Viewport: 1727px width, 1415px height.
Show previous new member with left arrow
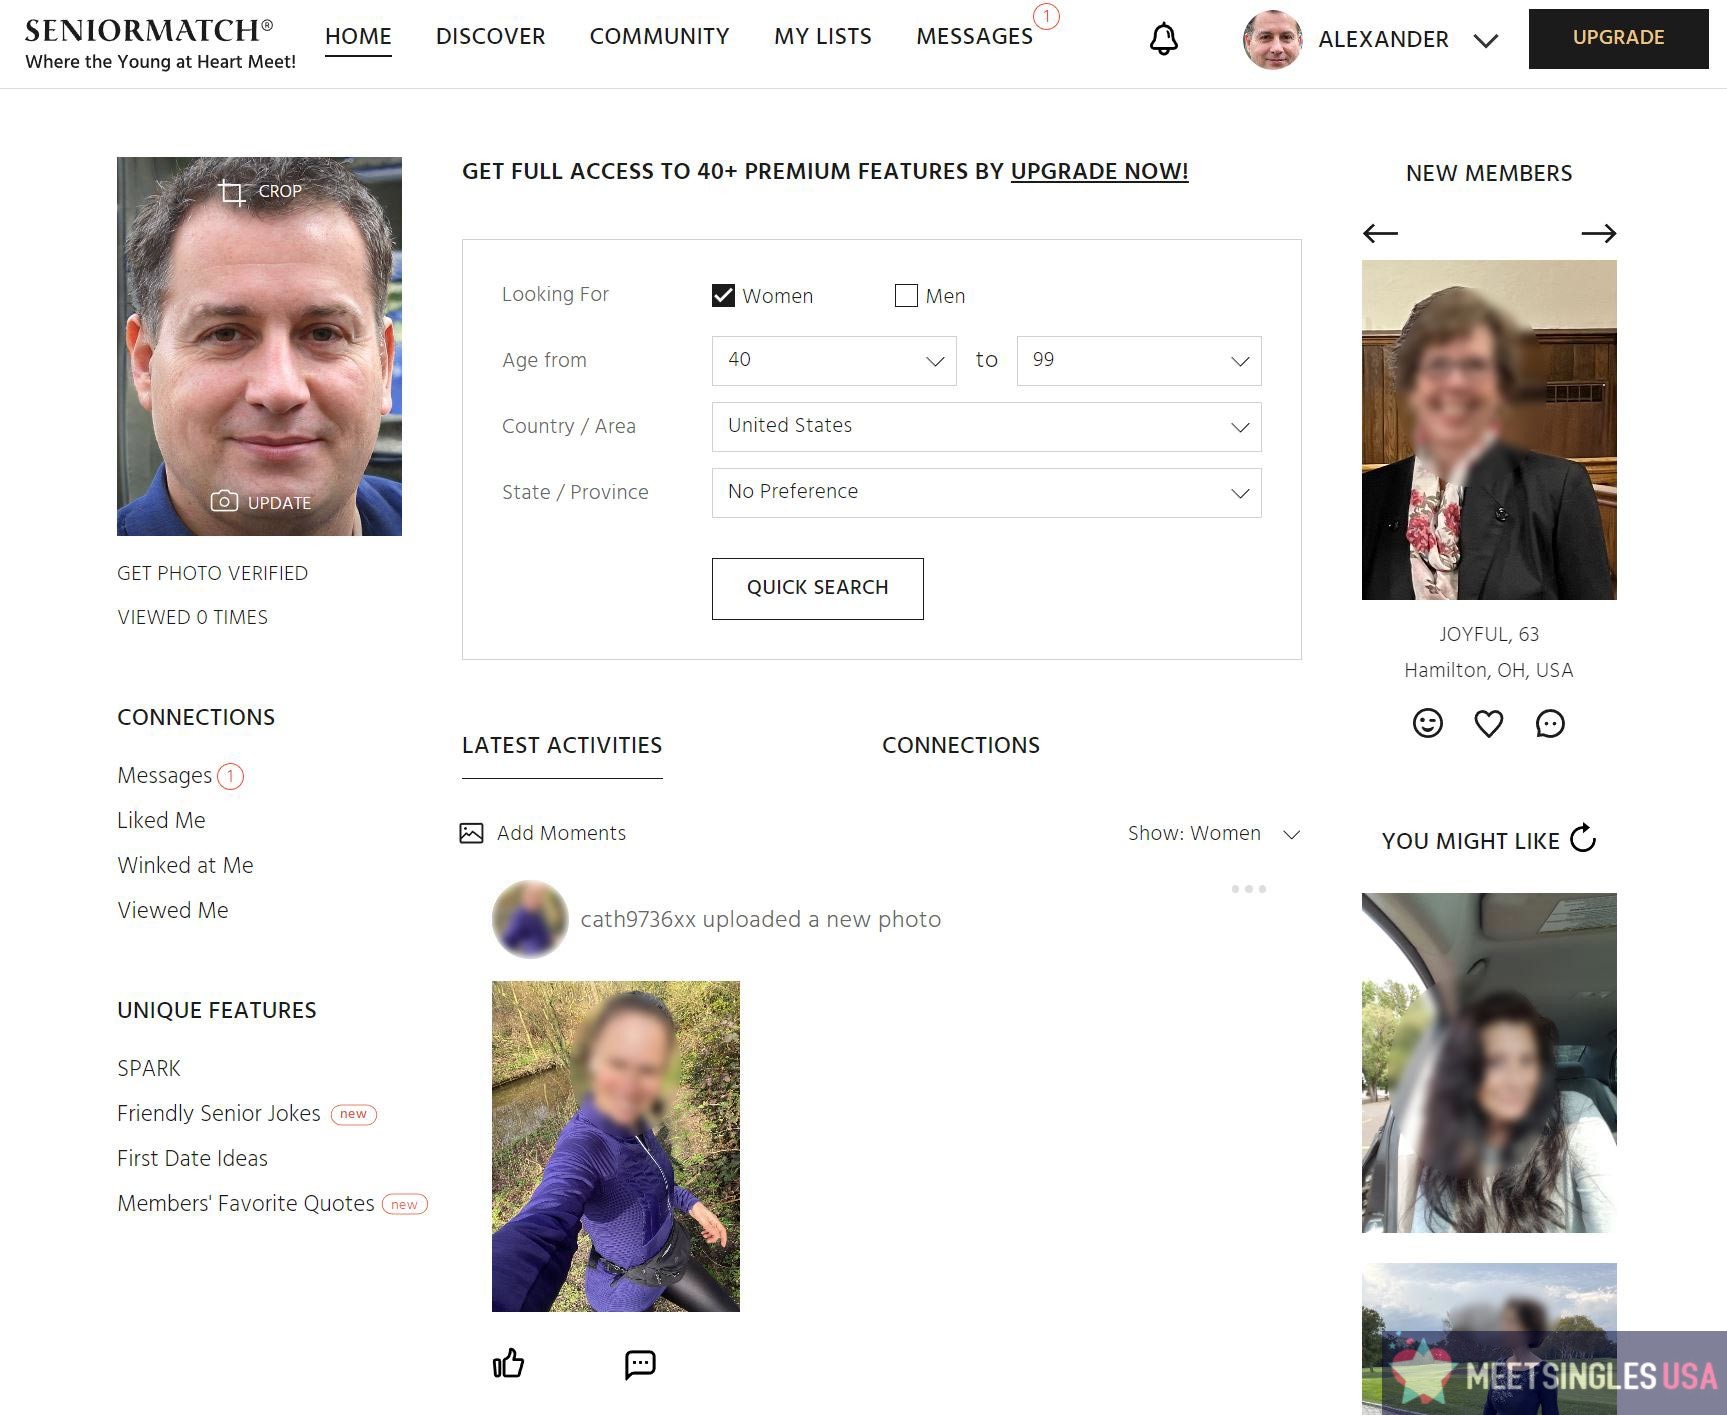[x=1380, y=233]
